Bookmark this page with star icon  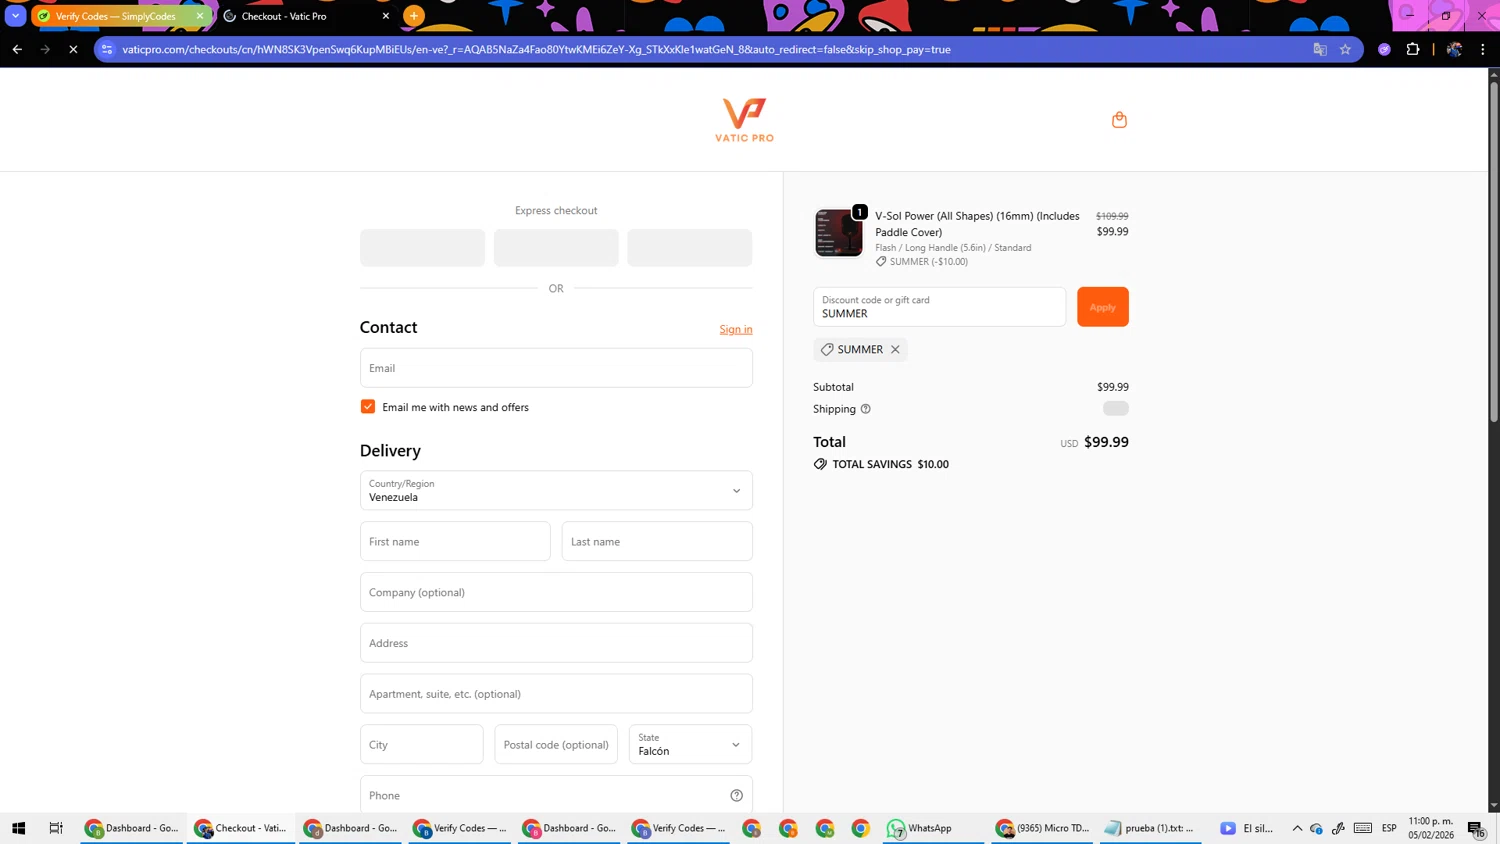point(1345,49)
